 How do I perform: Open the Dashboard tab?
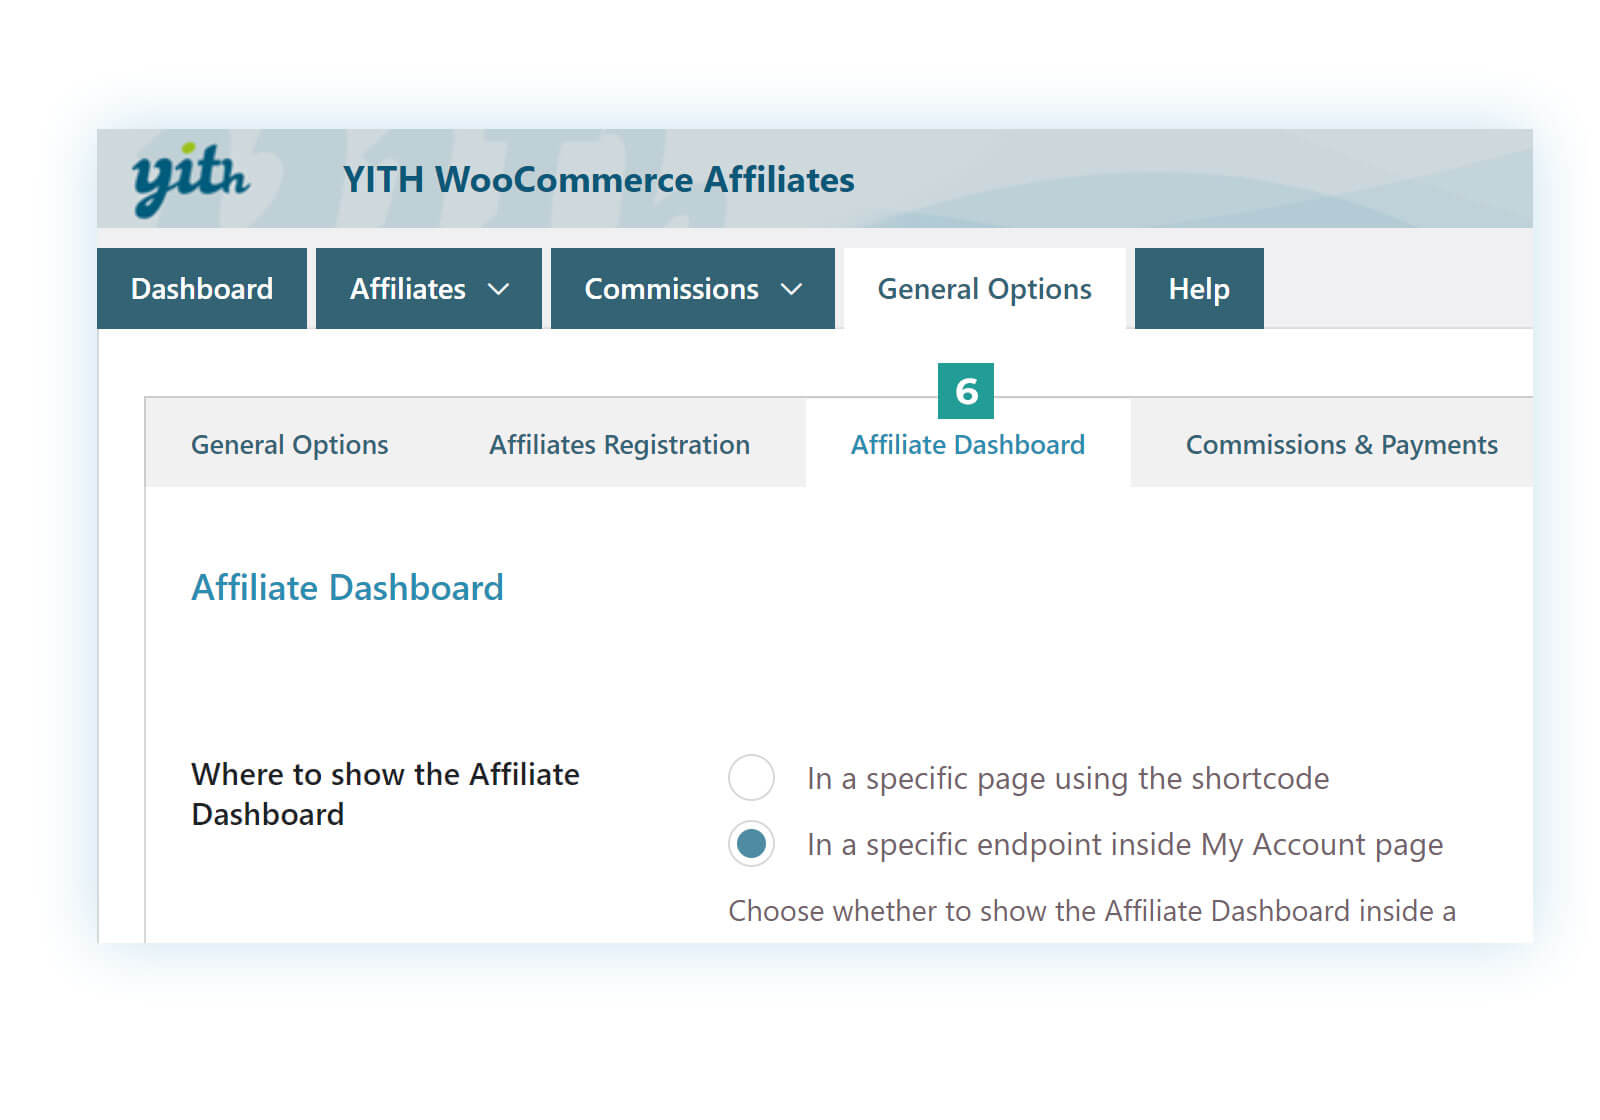pos(202,288)
